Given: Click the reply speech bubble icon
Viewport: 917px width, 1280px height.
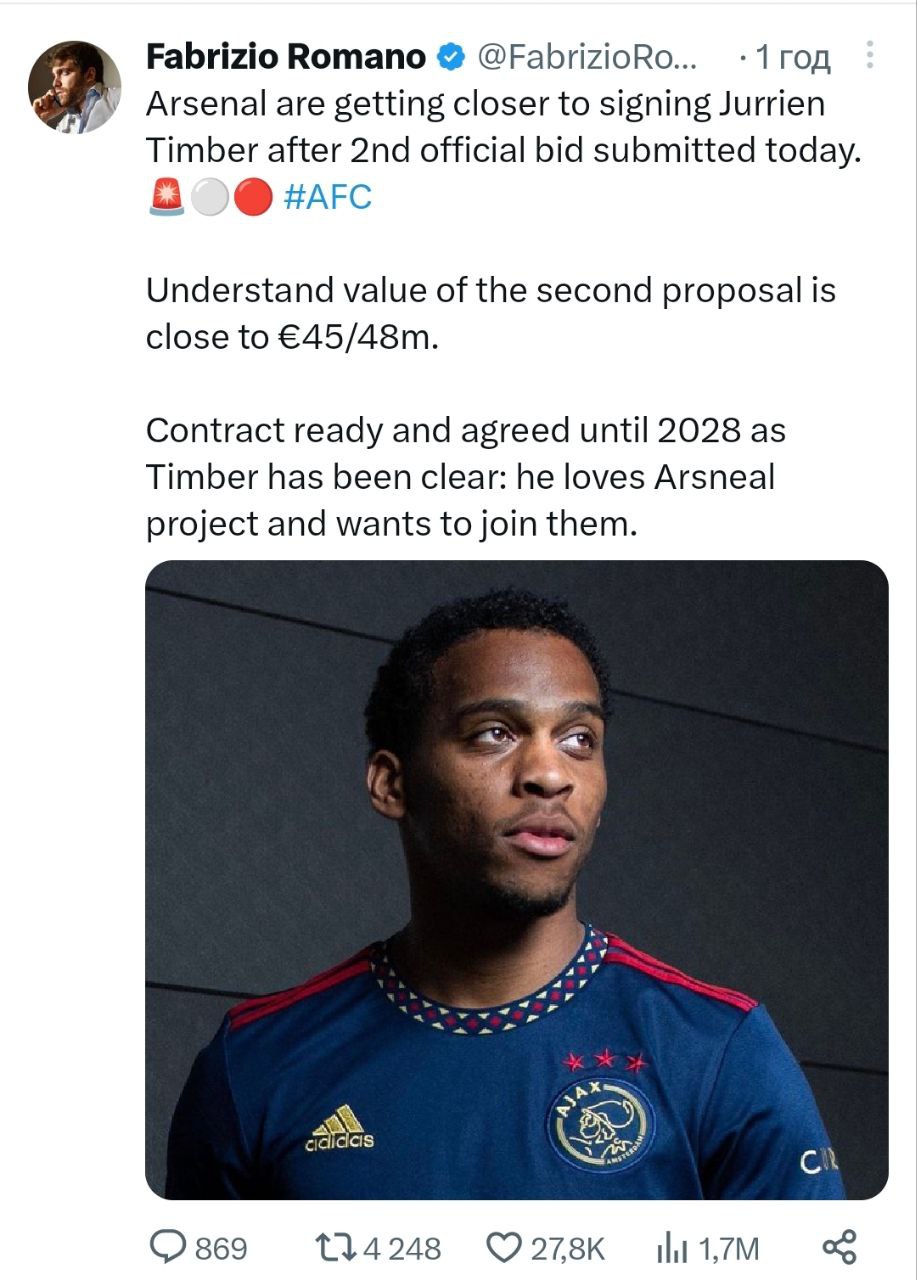Looking at the screenshot, I should point(167,1246).
